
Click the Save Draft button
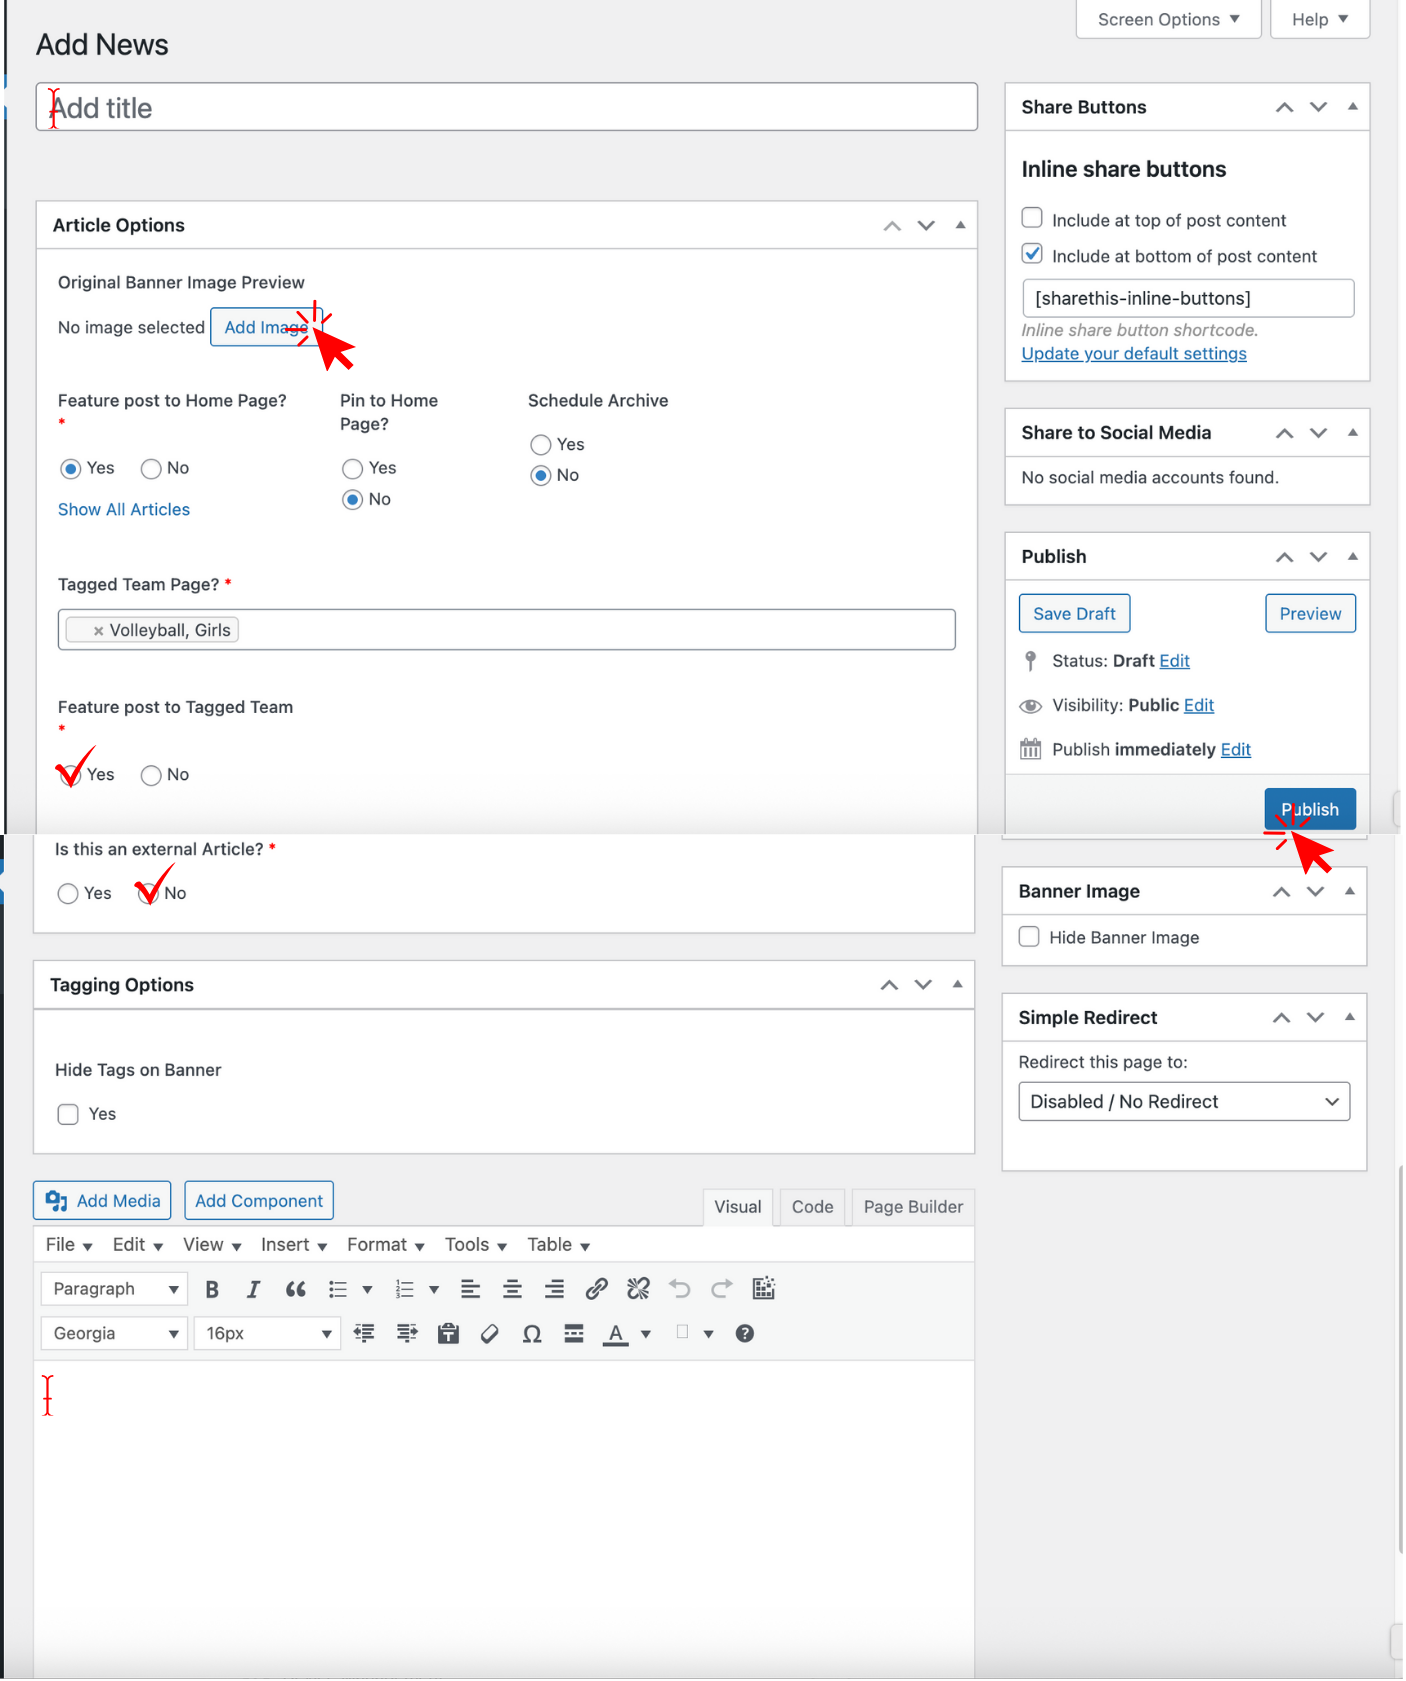click(1074, 614)
